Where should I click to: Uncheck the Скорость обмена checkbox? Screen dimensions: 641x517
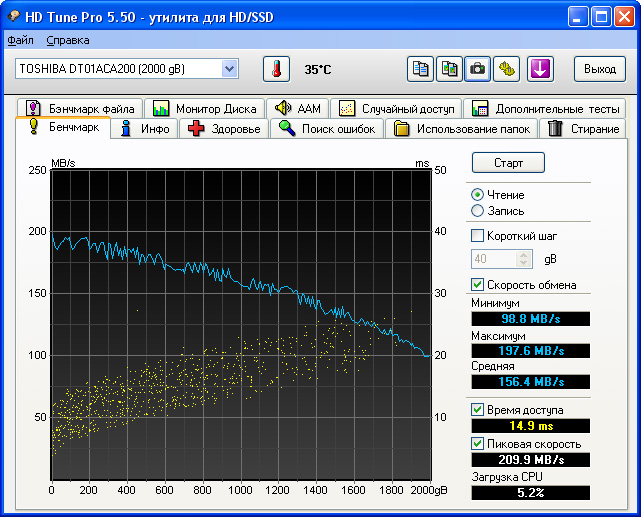click(478, 285)
